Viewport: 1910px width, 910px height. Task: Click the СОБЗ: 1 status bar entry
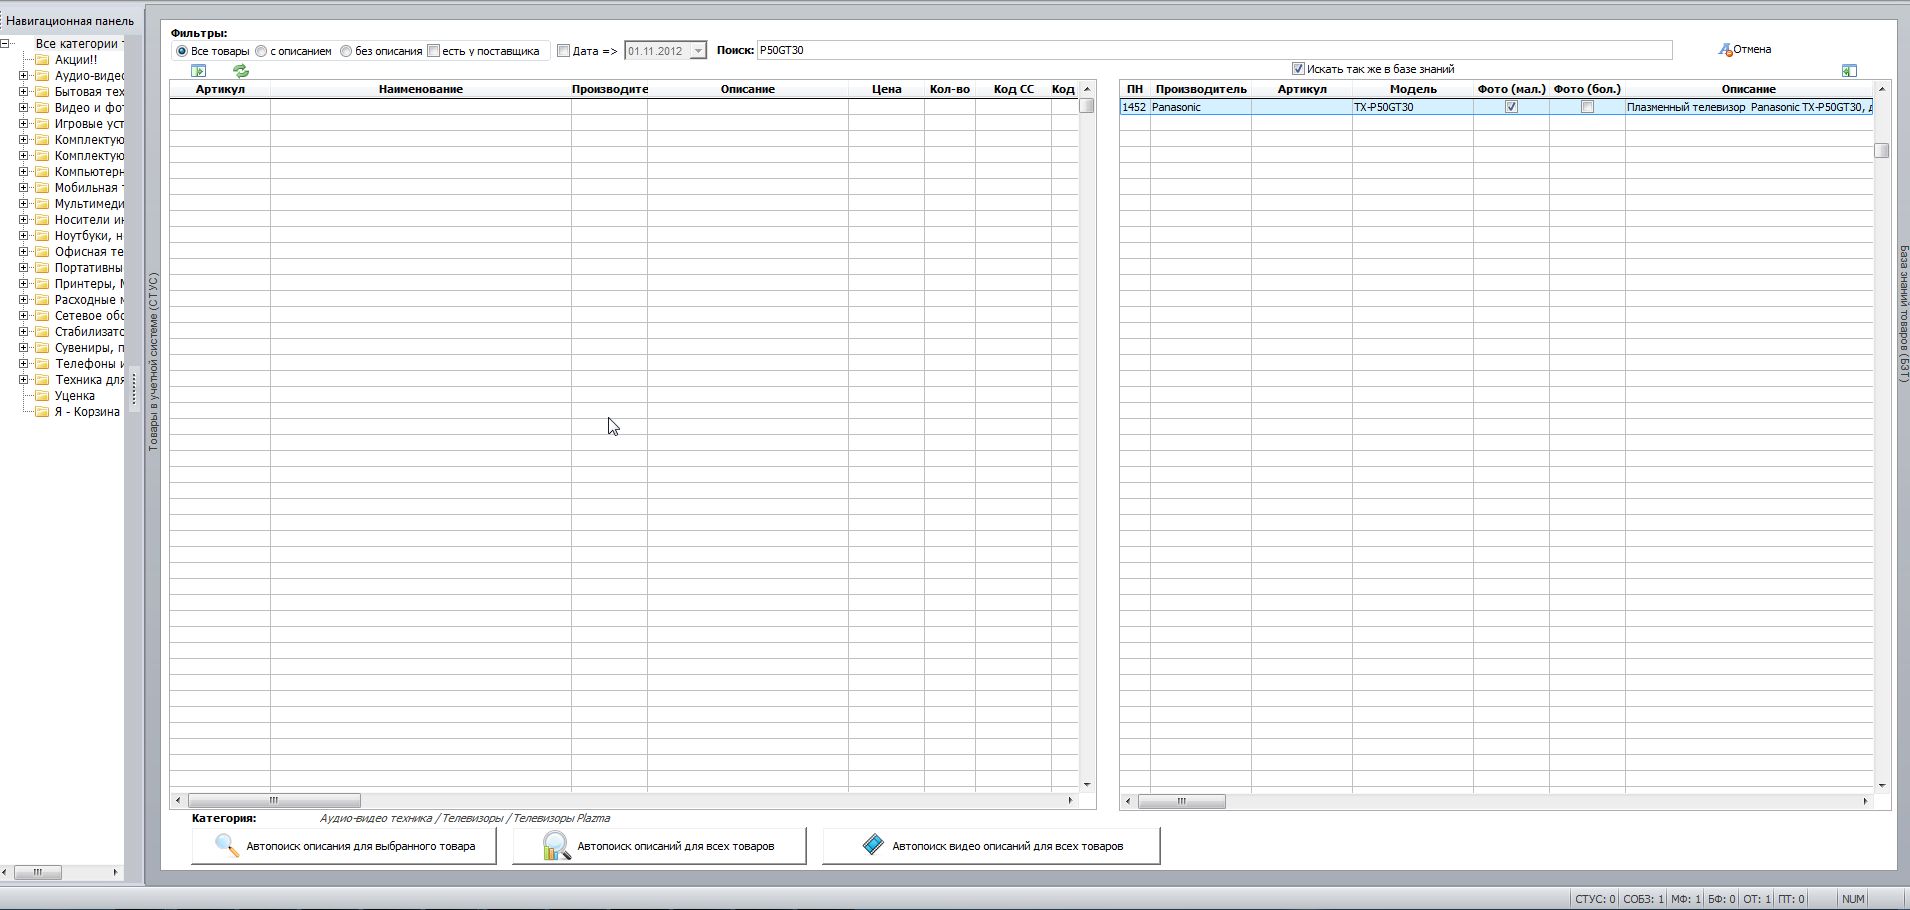[x=1644, y=899]
